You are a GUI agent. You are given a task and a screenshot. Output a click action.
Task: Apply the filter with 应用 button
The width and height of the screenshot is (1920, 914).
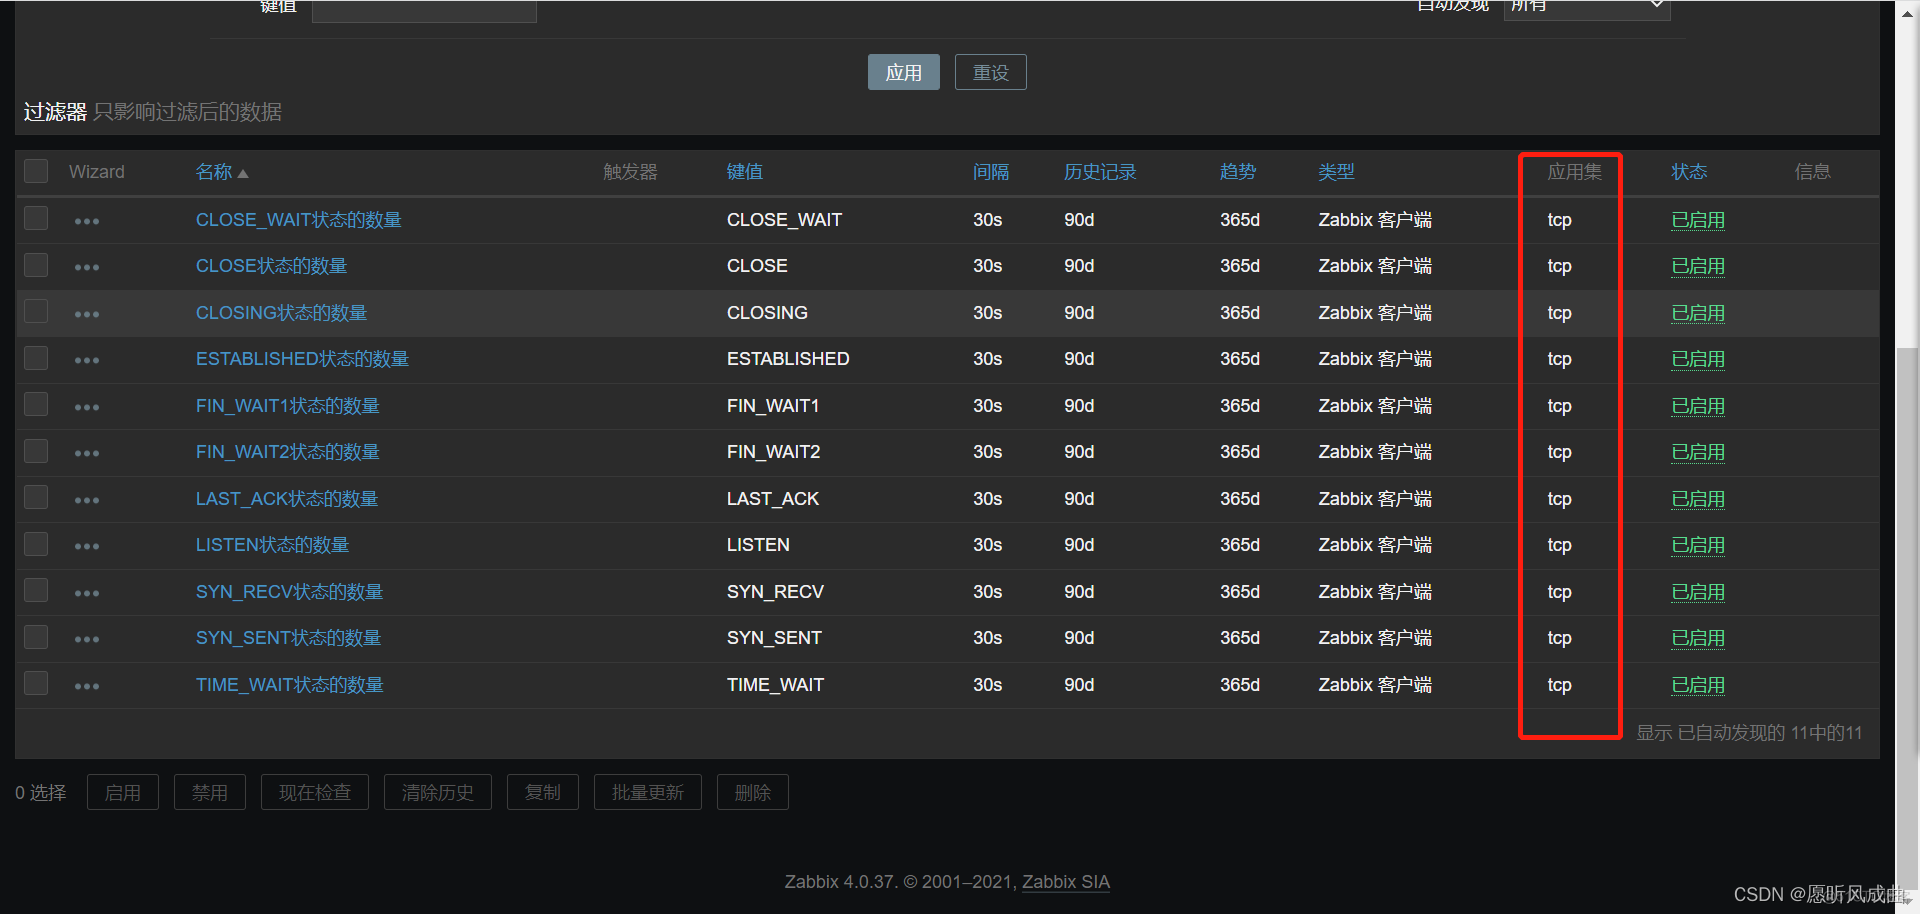[904, 72]
